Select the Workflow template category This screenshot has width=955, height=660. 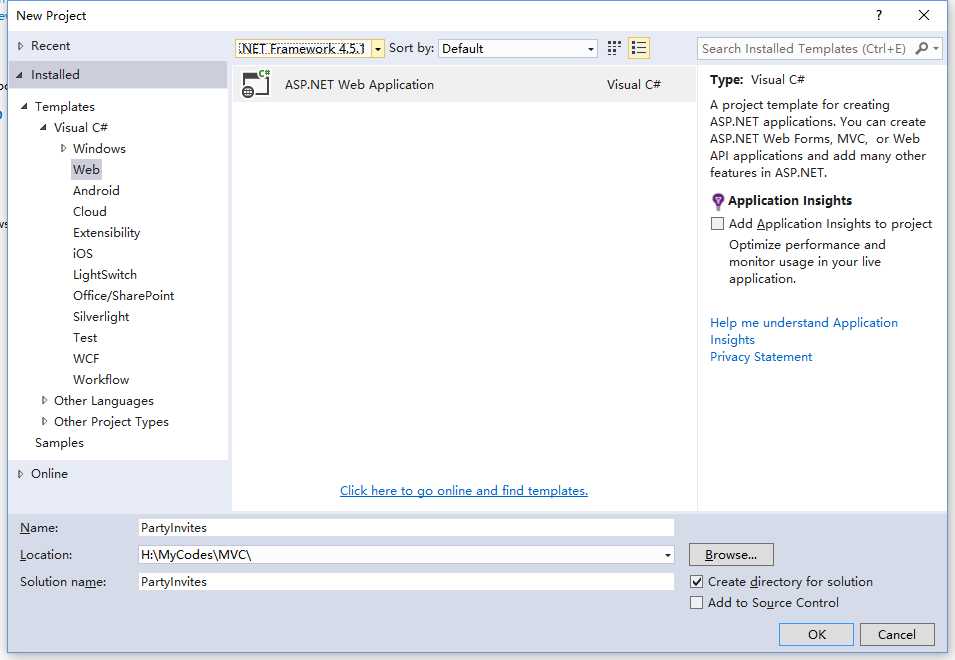(101, 380)
